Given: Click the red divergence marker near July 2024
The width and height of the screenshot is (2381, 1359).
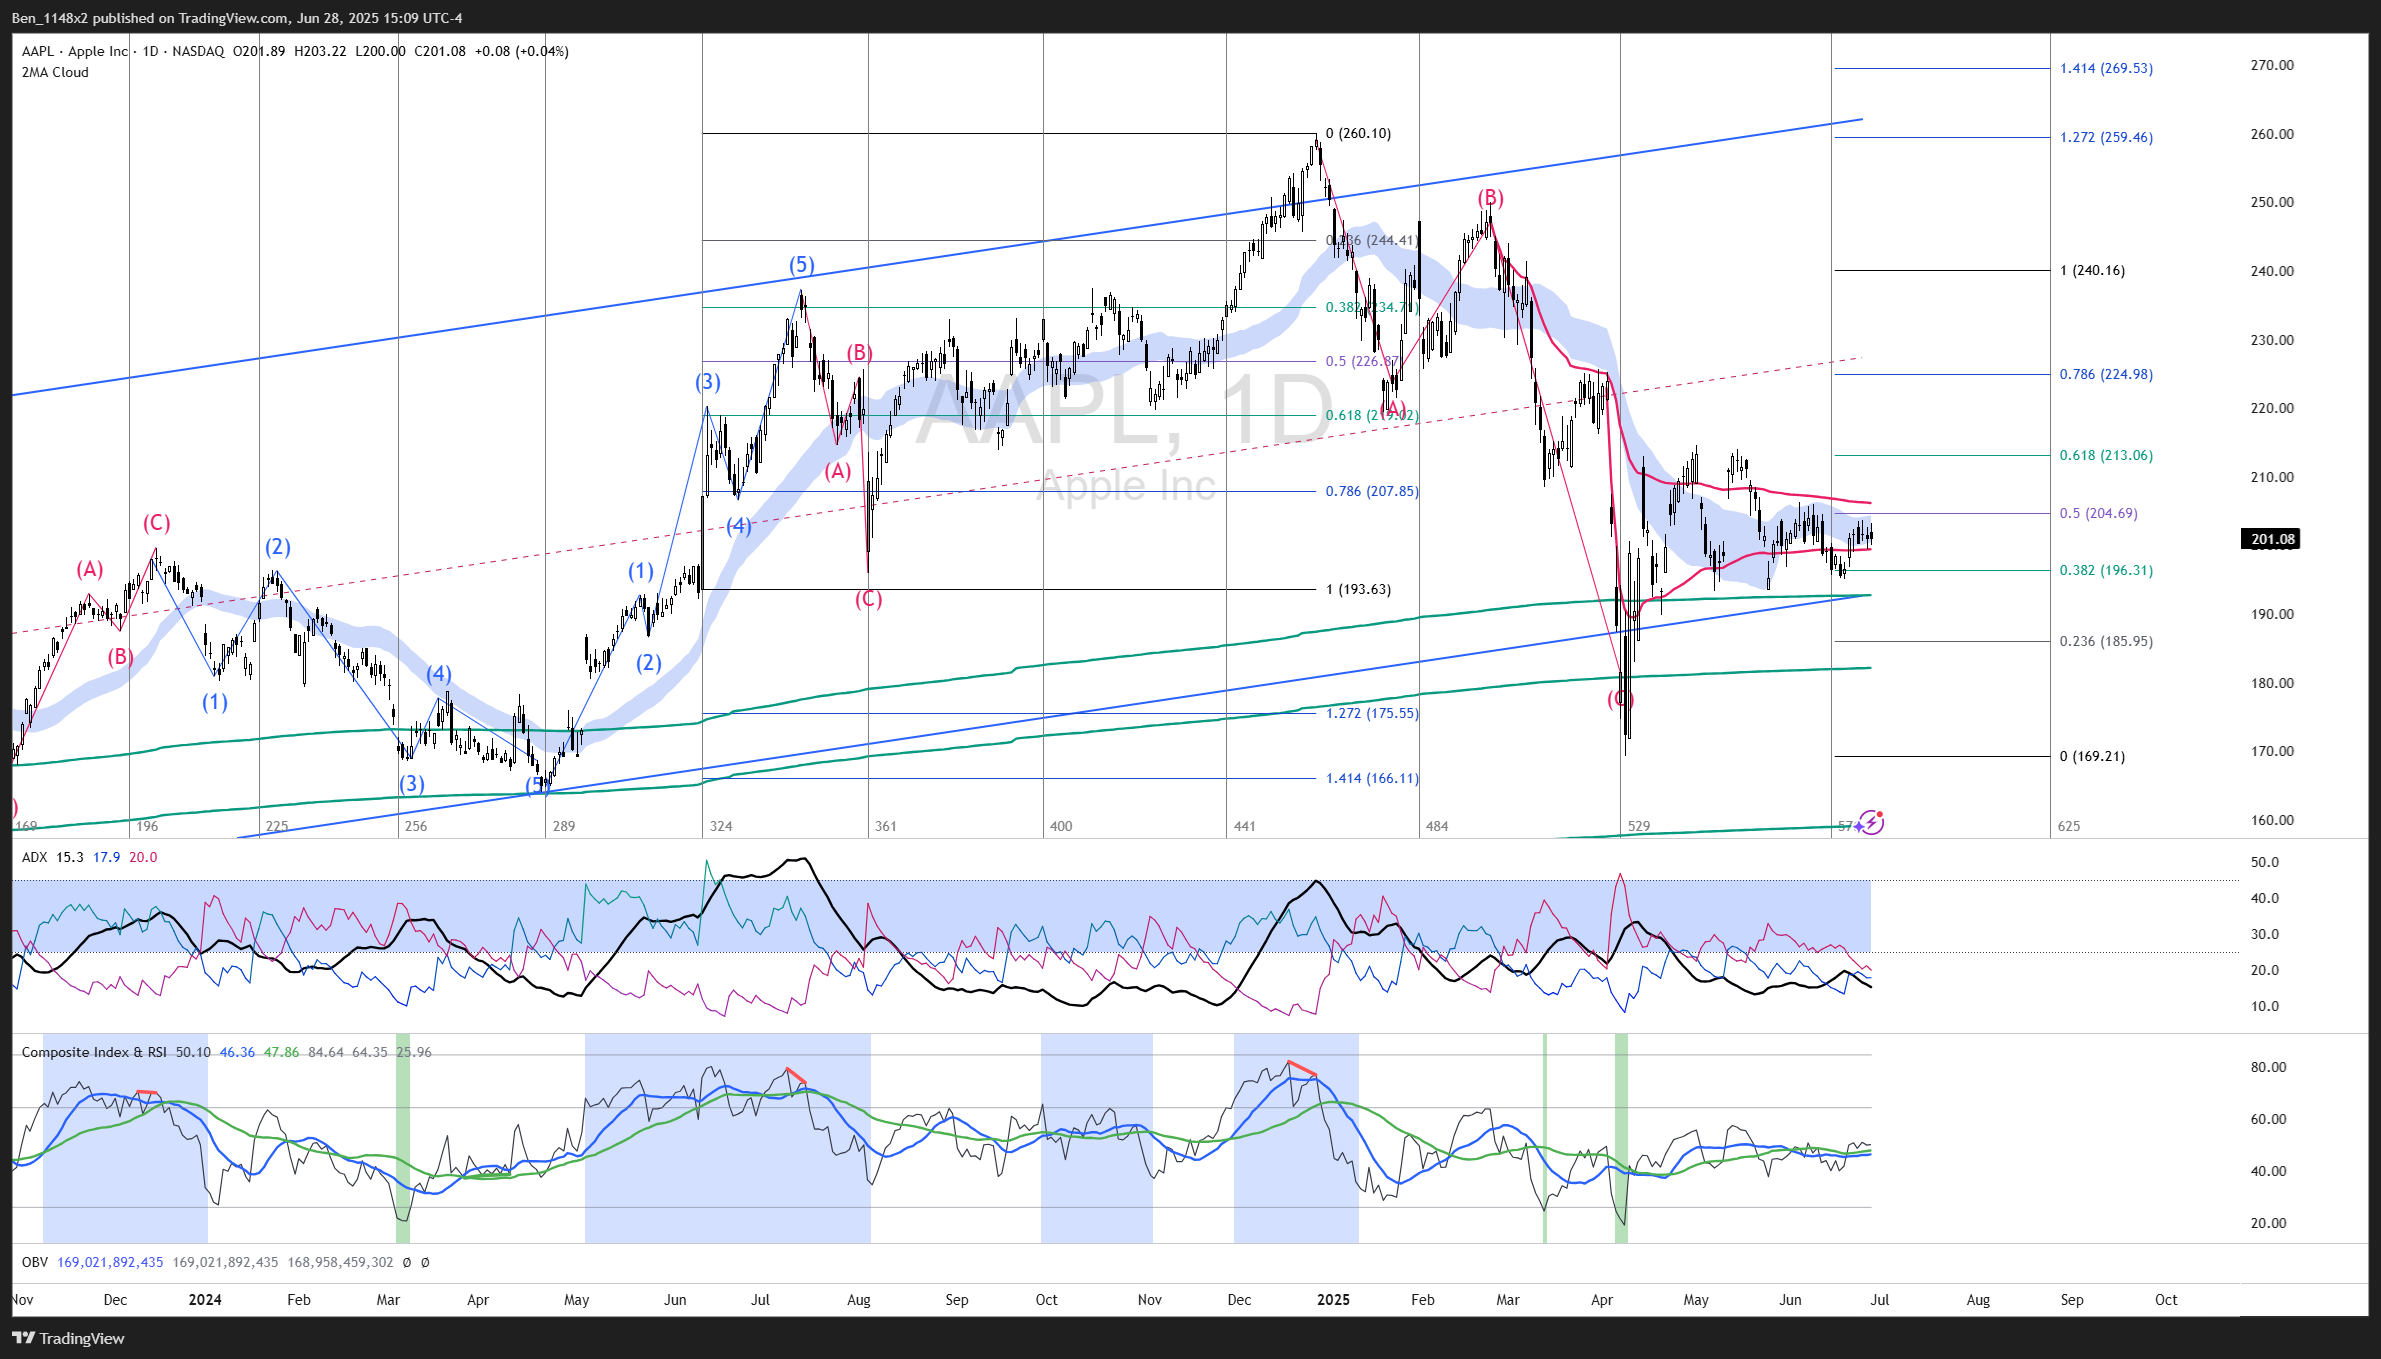Looking at the screenshot, I should [x=796, y=1075].
